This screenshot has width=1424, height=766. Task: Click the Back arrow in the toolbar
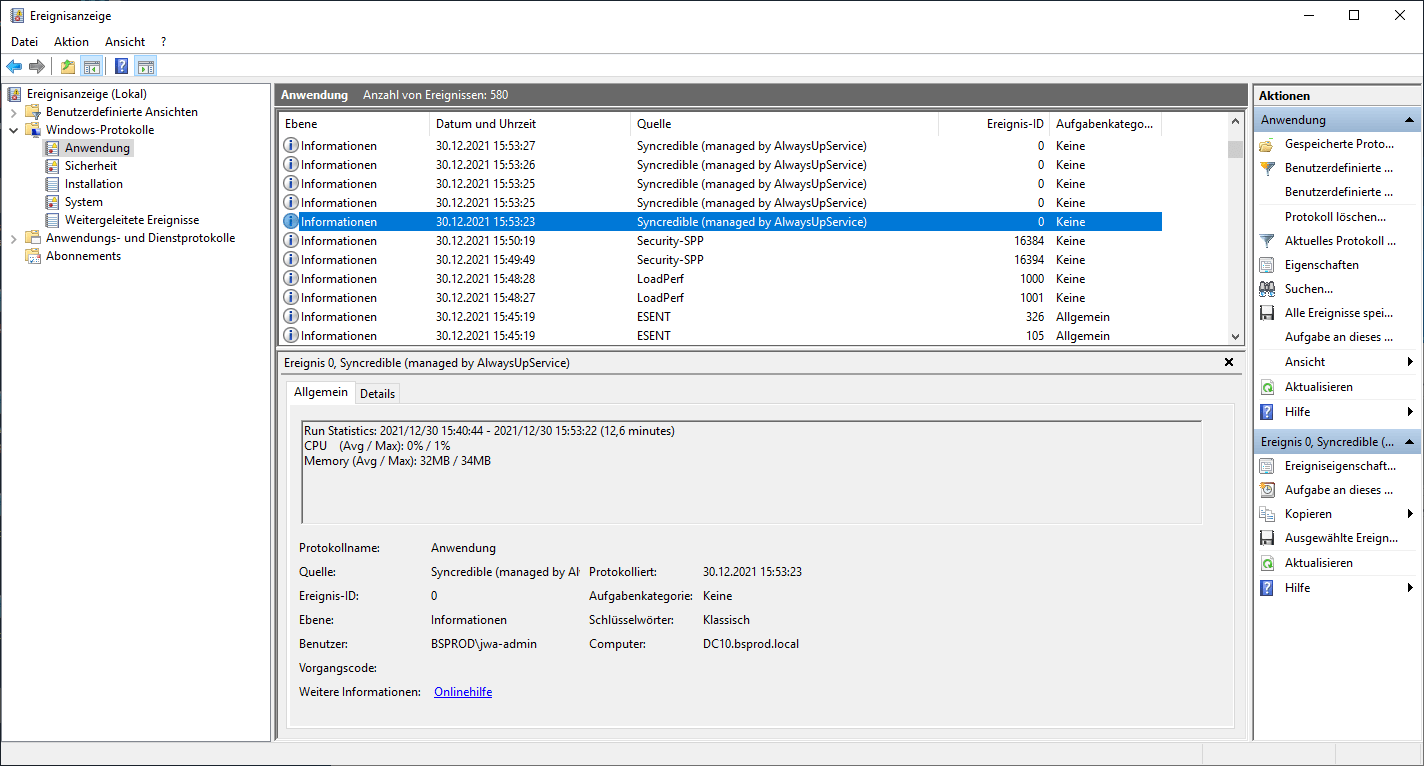[14, 67]
